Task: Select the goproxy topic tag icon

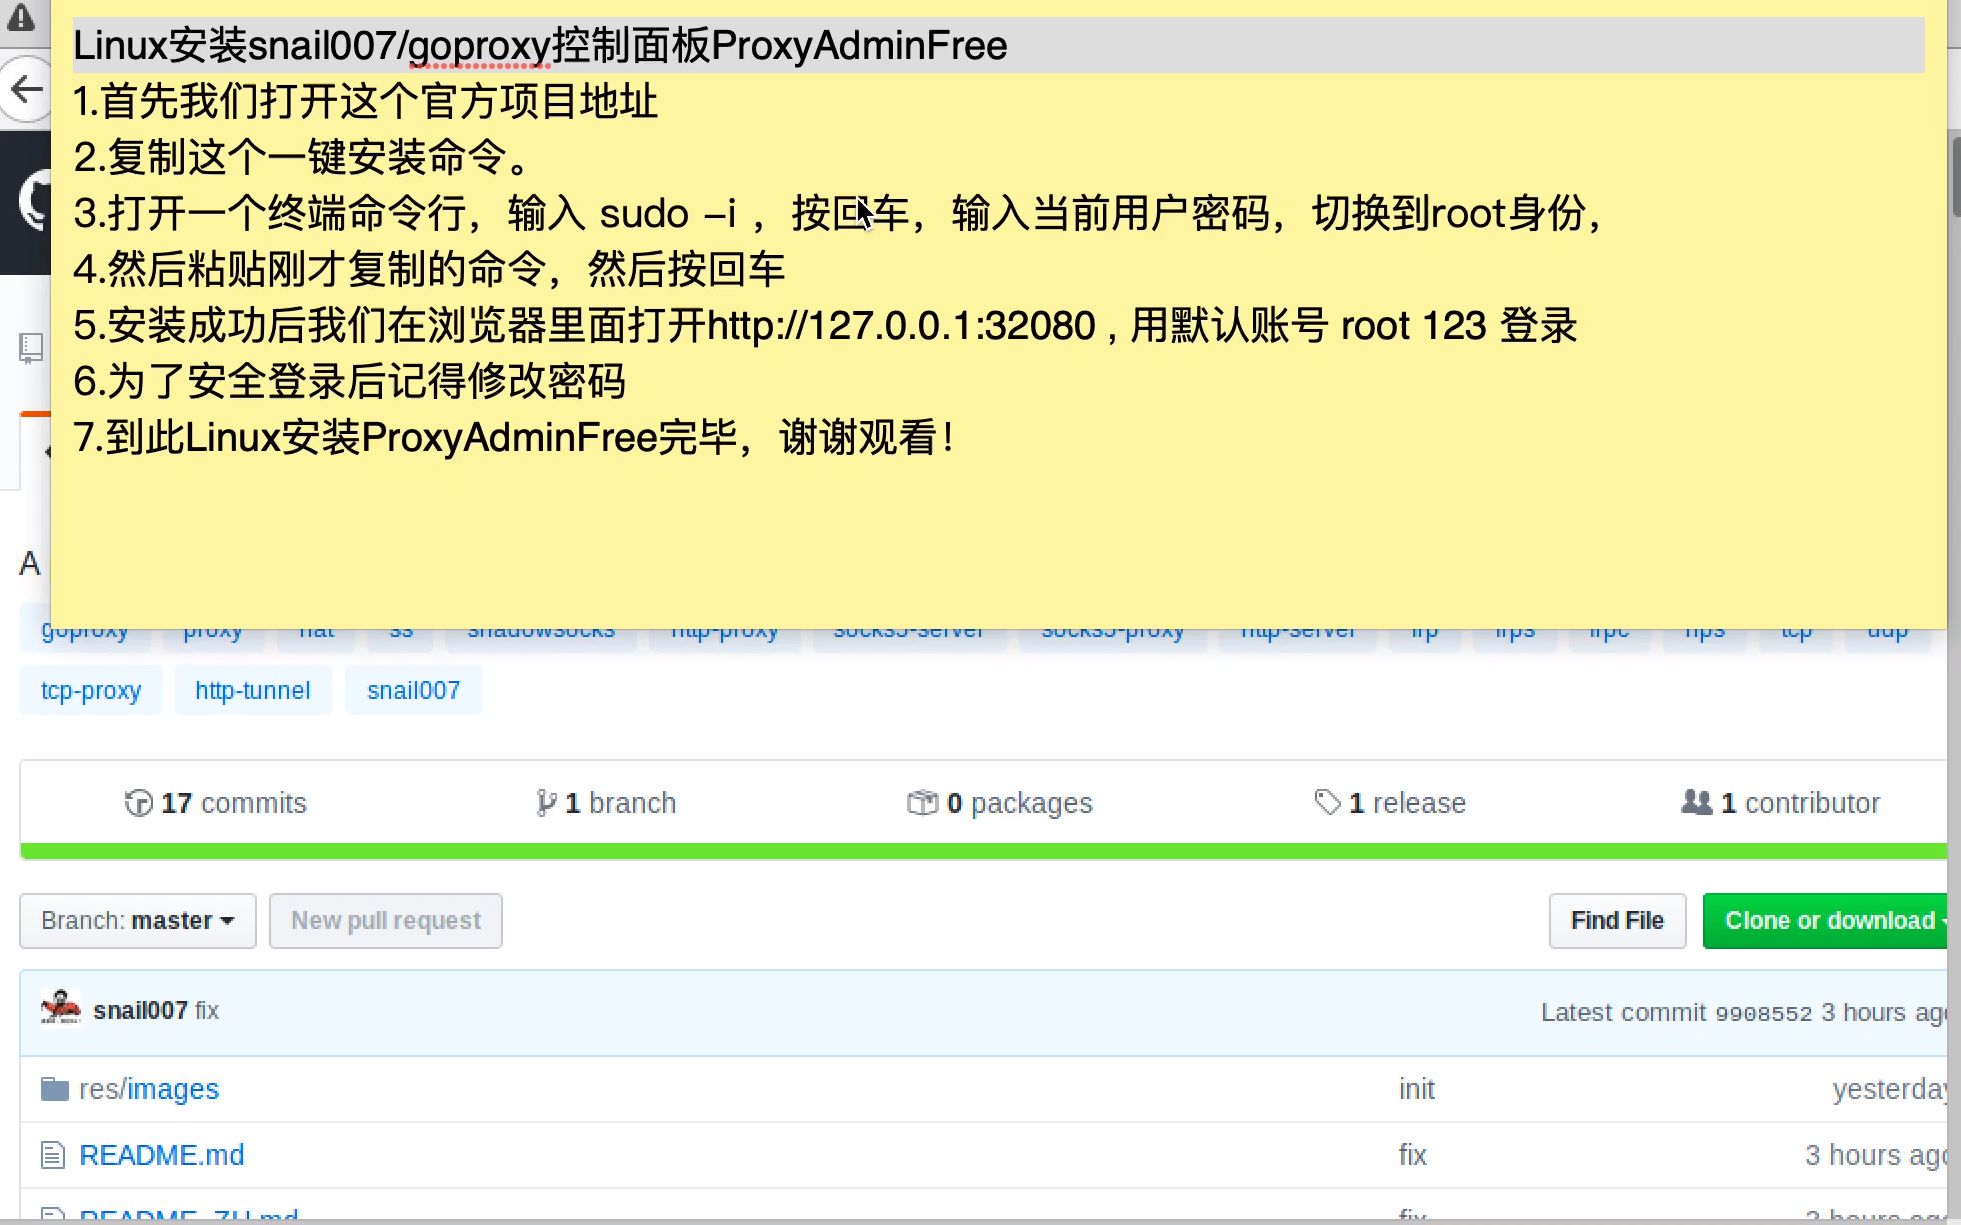Action: point(85,628)
